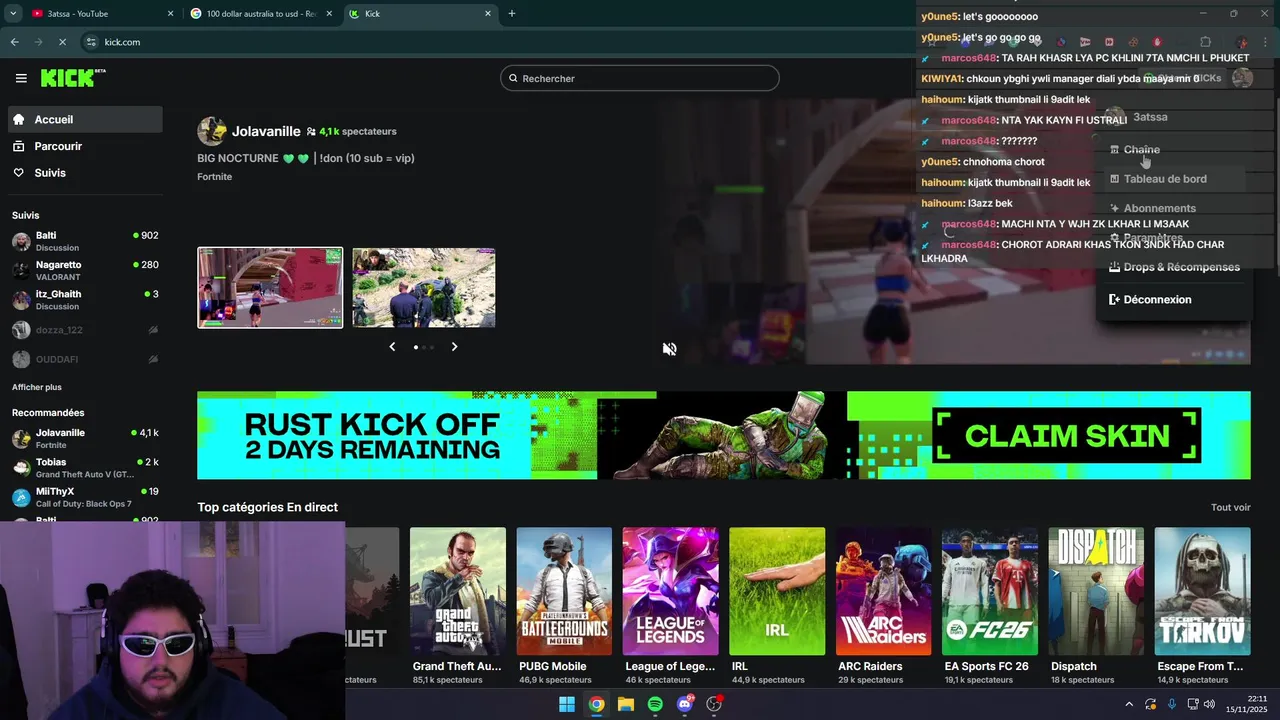Open IRL category card

point(777,606)
